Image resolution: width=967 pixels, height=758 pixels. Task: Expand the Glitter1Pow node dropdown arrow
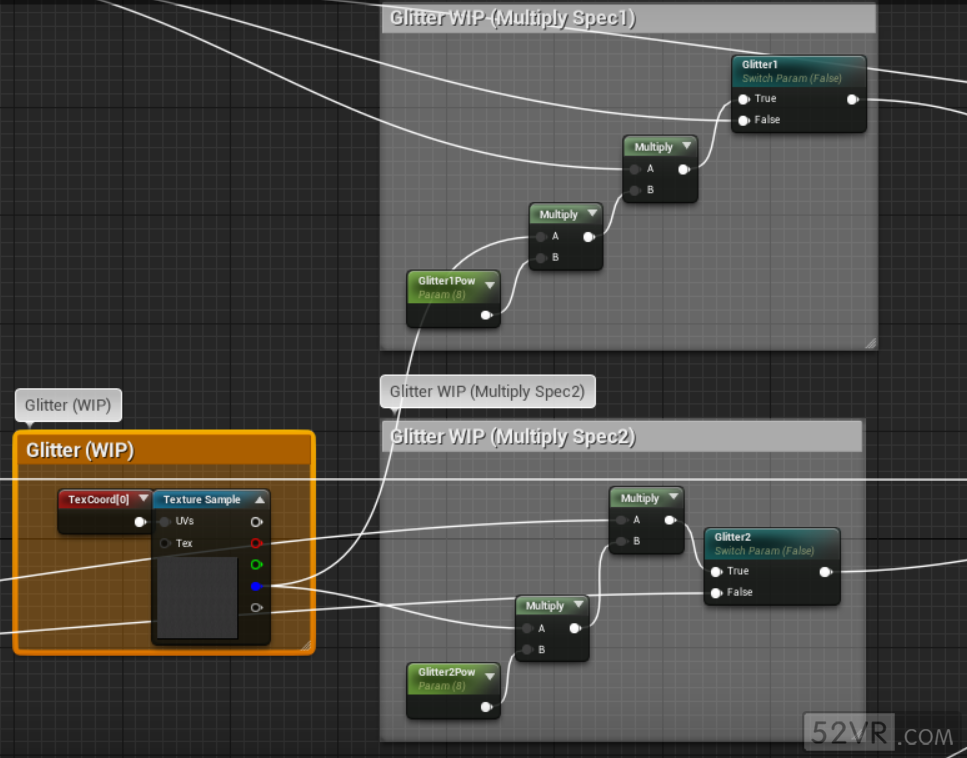490,286
